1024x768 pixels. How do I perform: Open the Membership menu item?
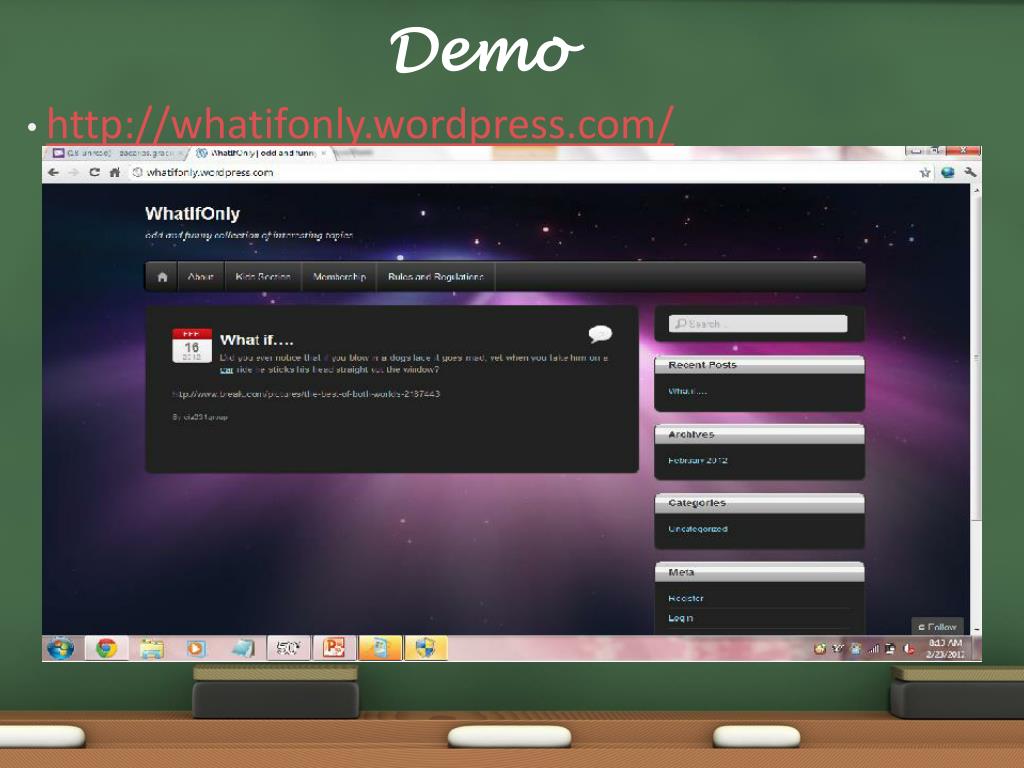[339, 277]
